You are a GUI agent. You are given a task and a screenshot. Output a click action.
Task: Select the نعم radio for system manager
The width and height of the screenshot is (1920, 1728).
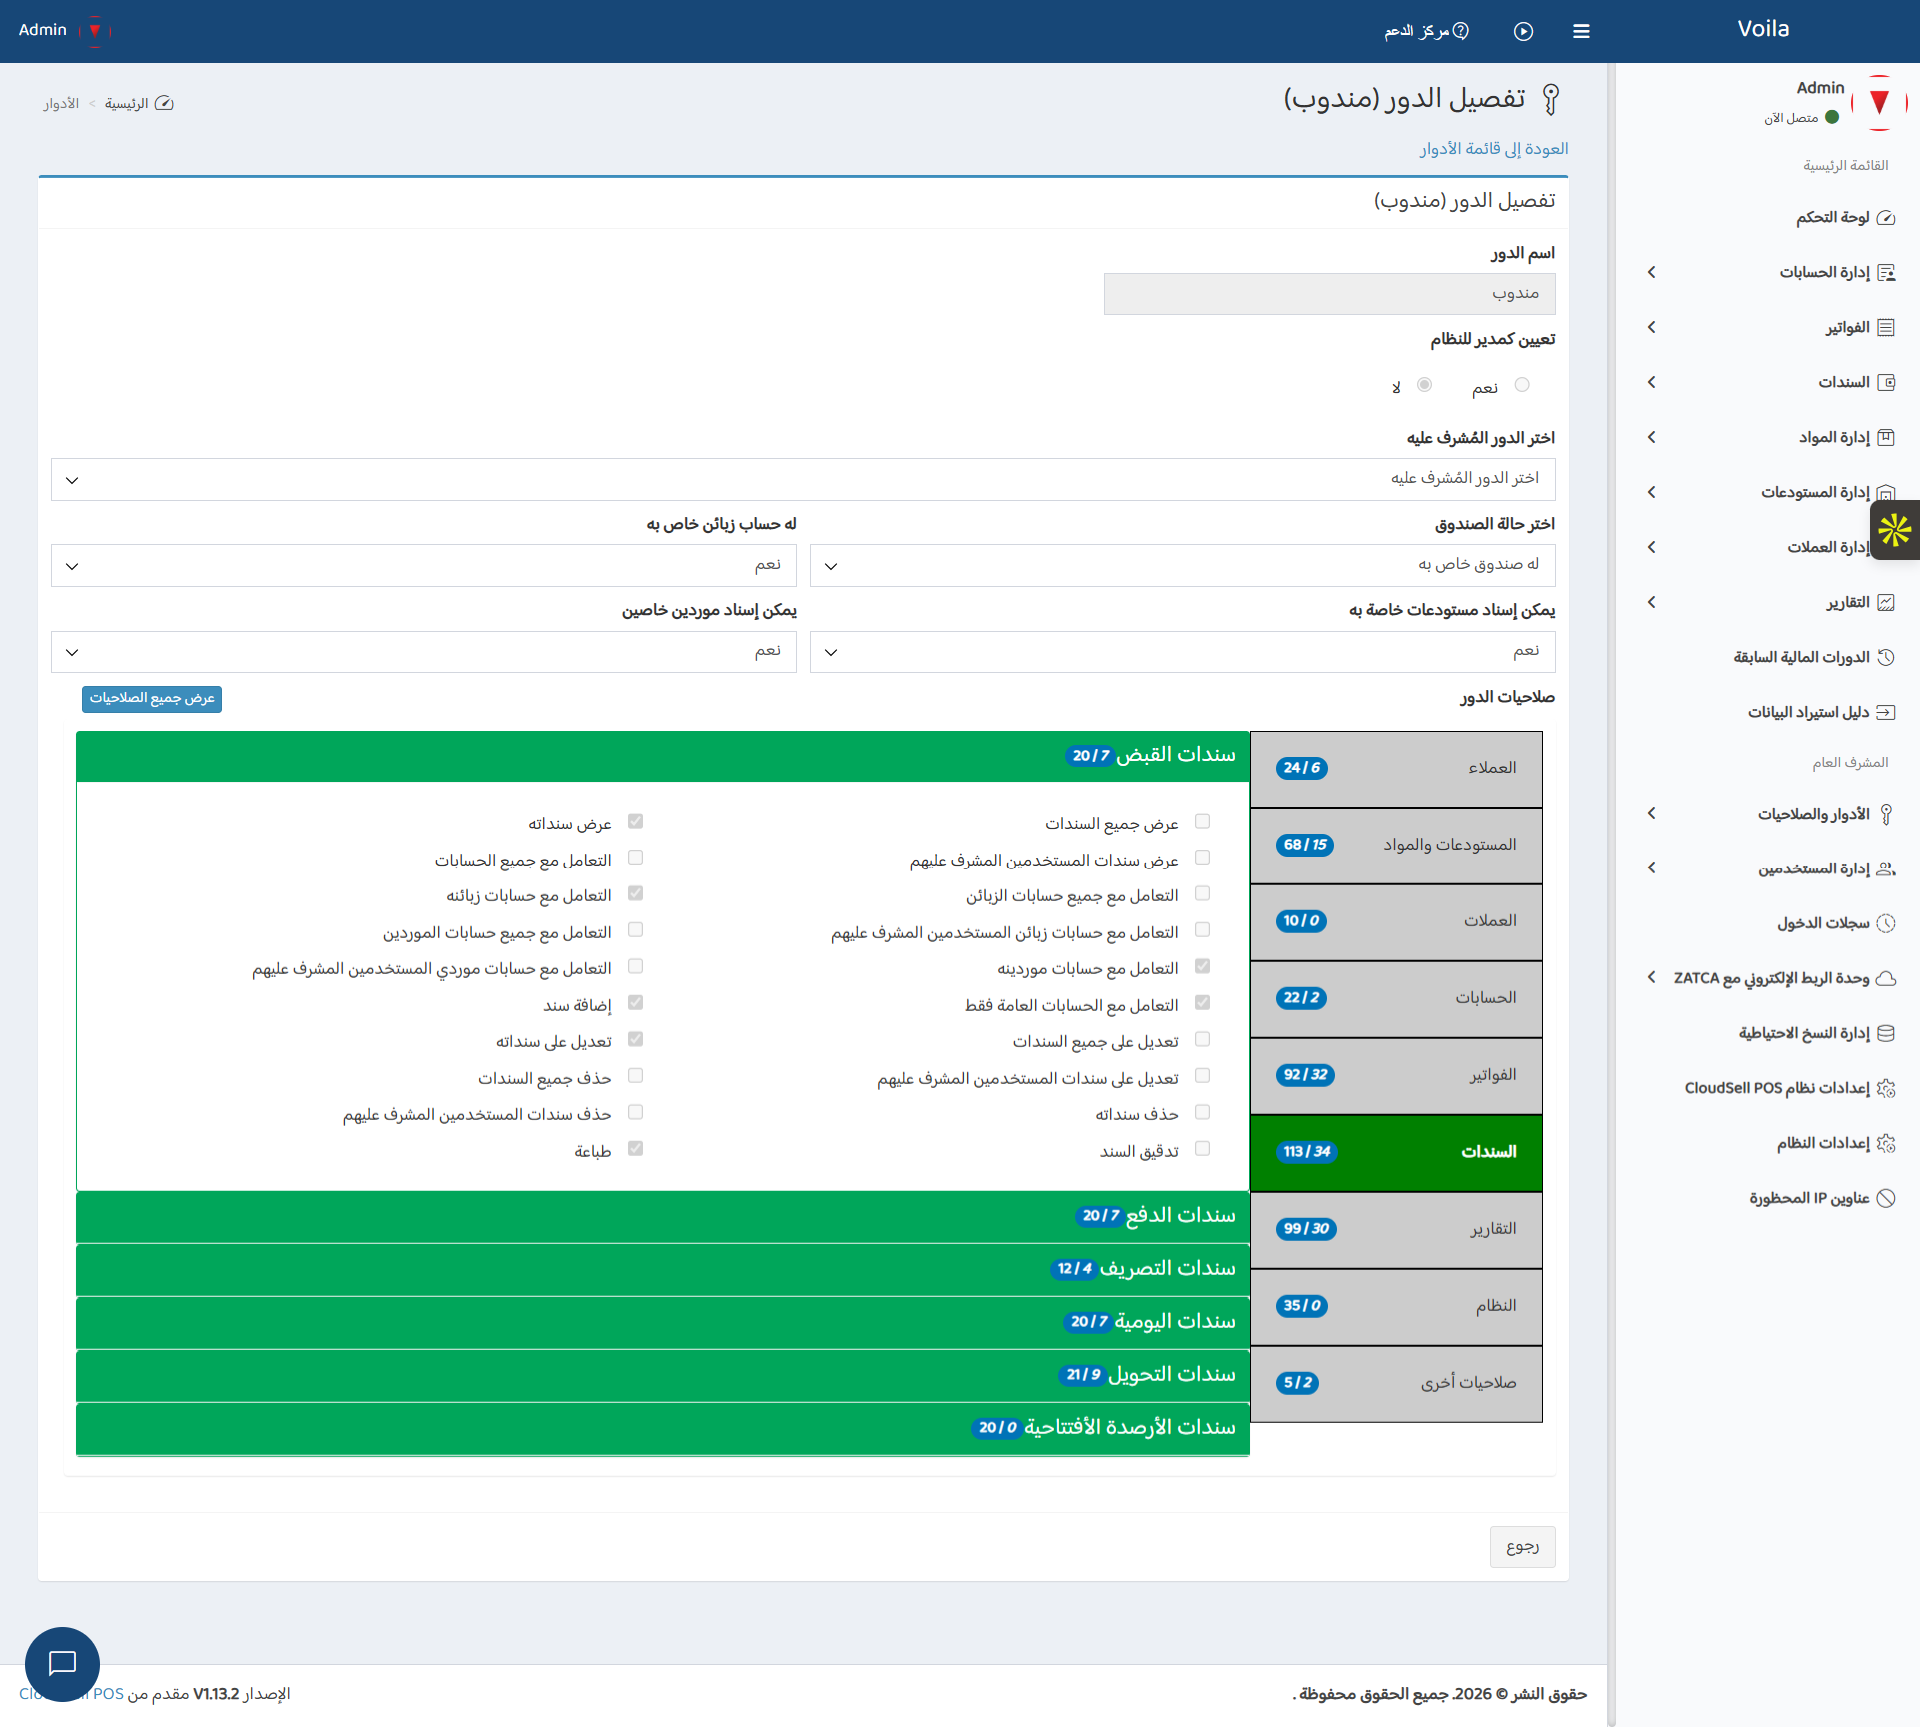coord(1522,385)
